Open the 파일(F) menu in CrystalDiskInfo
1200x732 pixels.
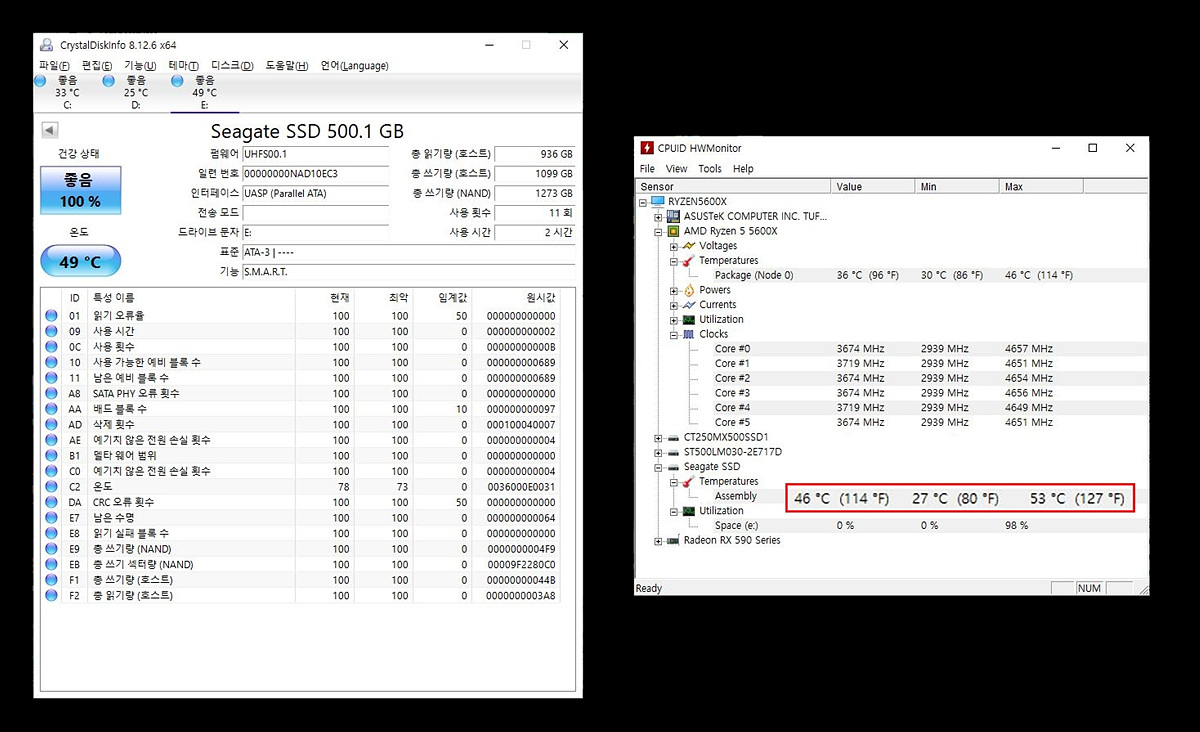(x=53, y=66)
